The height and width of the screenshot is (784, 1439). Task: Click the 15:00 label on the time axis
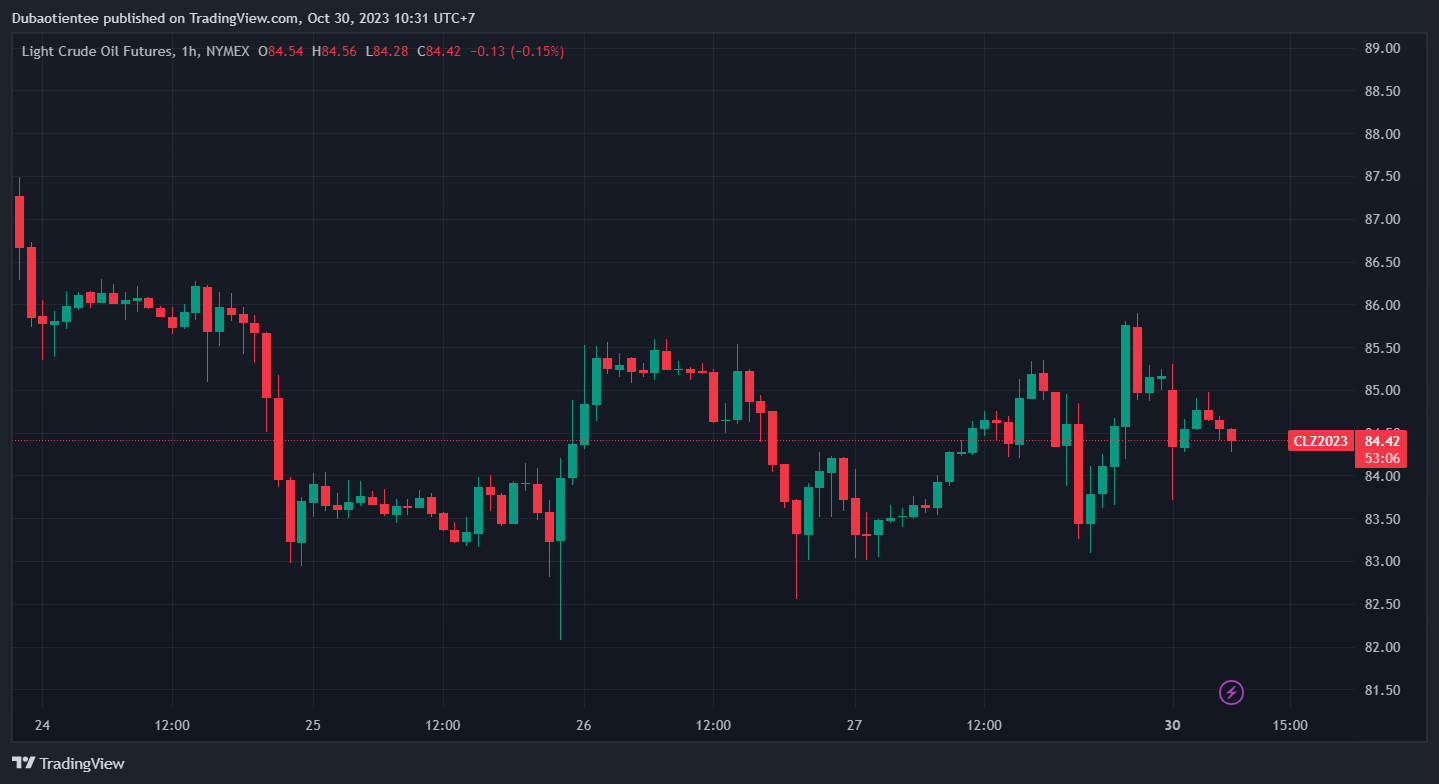coord(1289,725)
